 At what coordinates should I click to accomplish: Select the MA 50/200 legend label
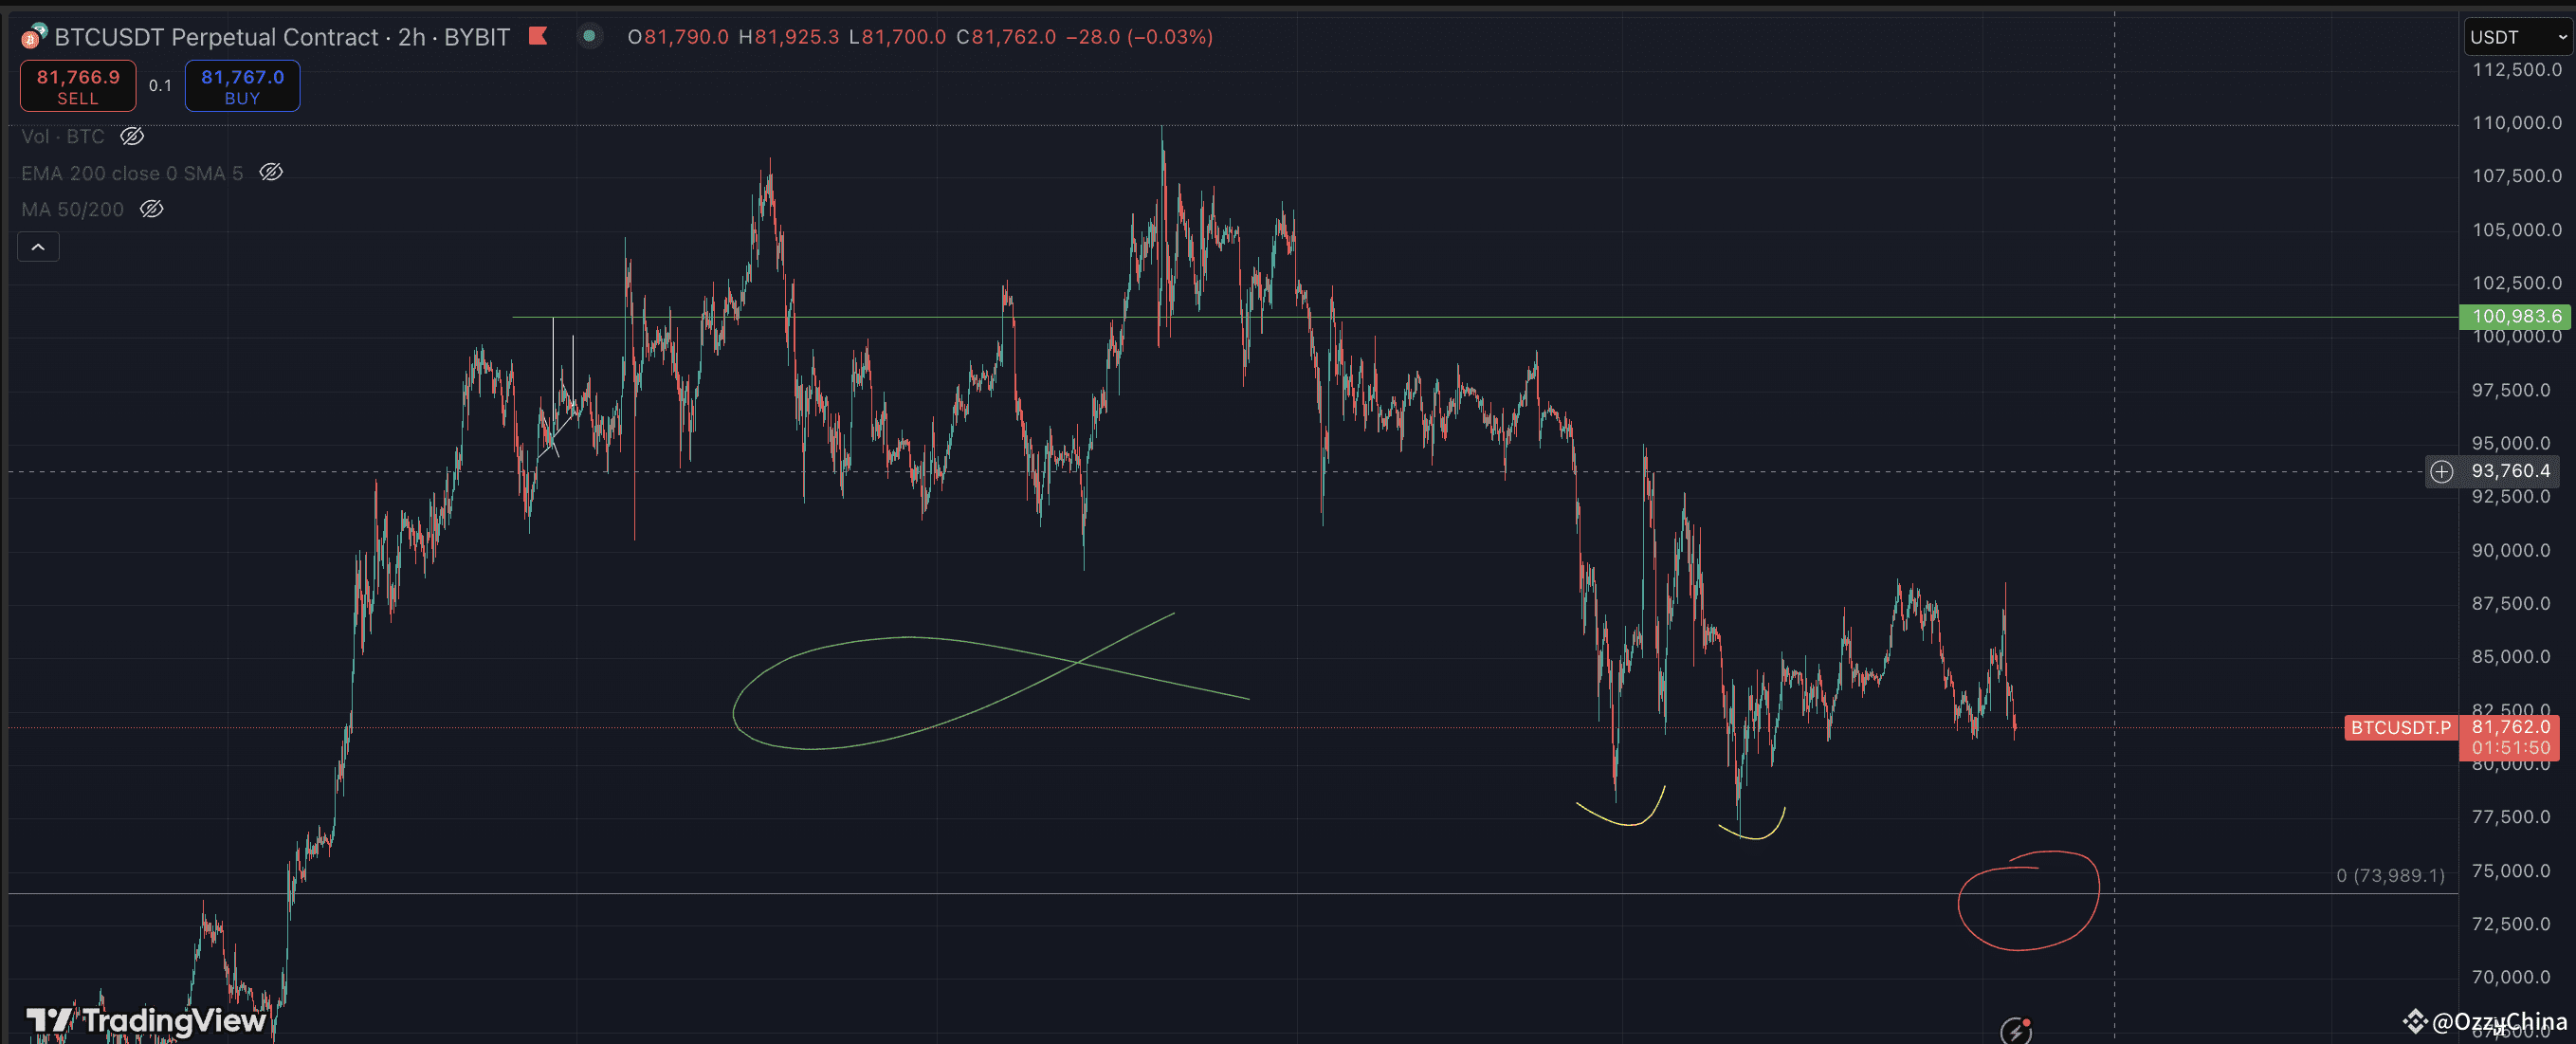pyautogui.click(x=73, y=209)
